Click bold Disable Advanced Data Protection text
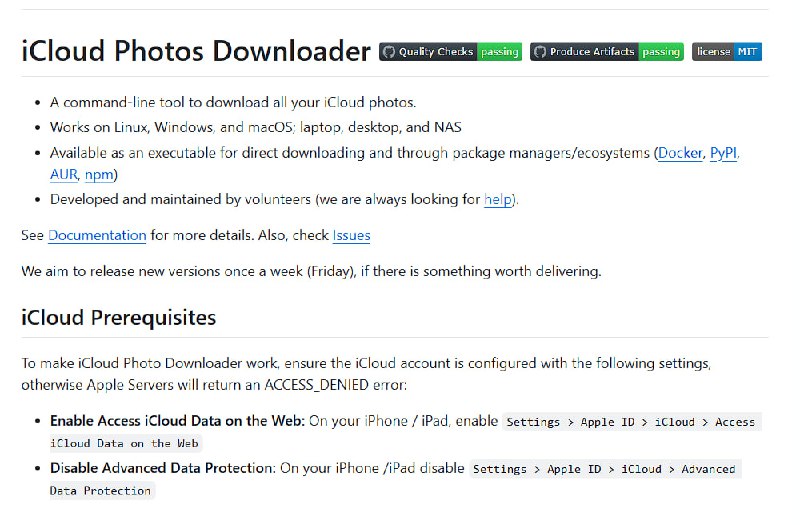 click(x=162, y=468)
